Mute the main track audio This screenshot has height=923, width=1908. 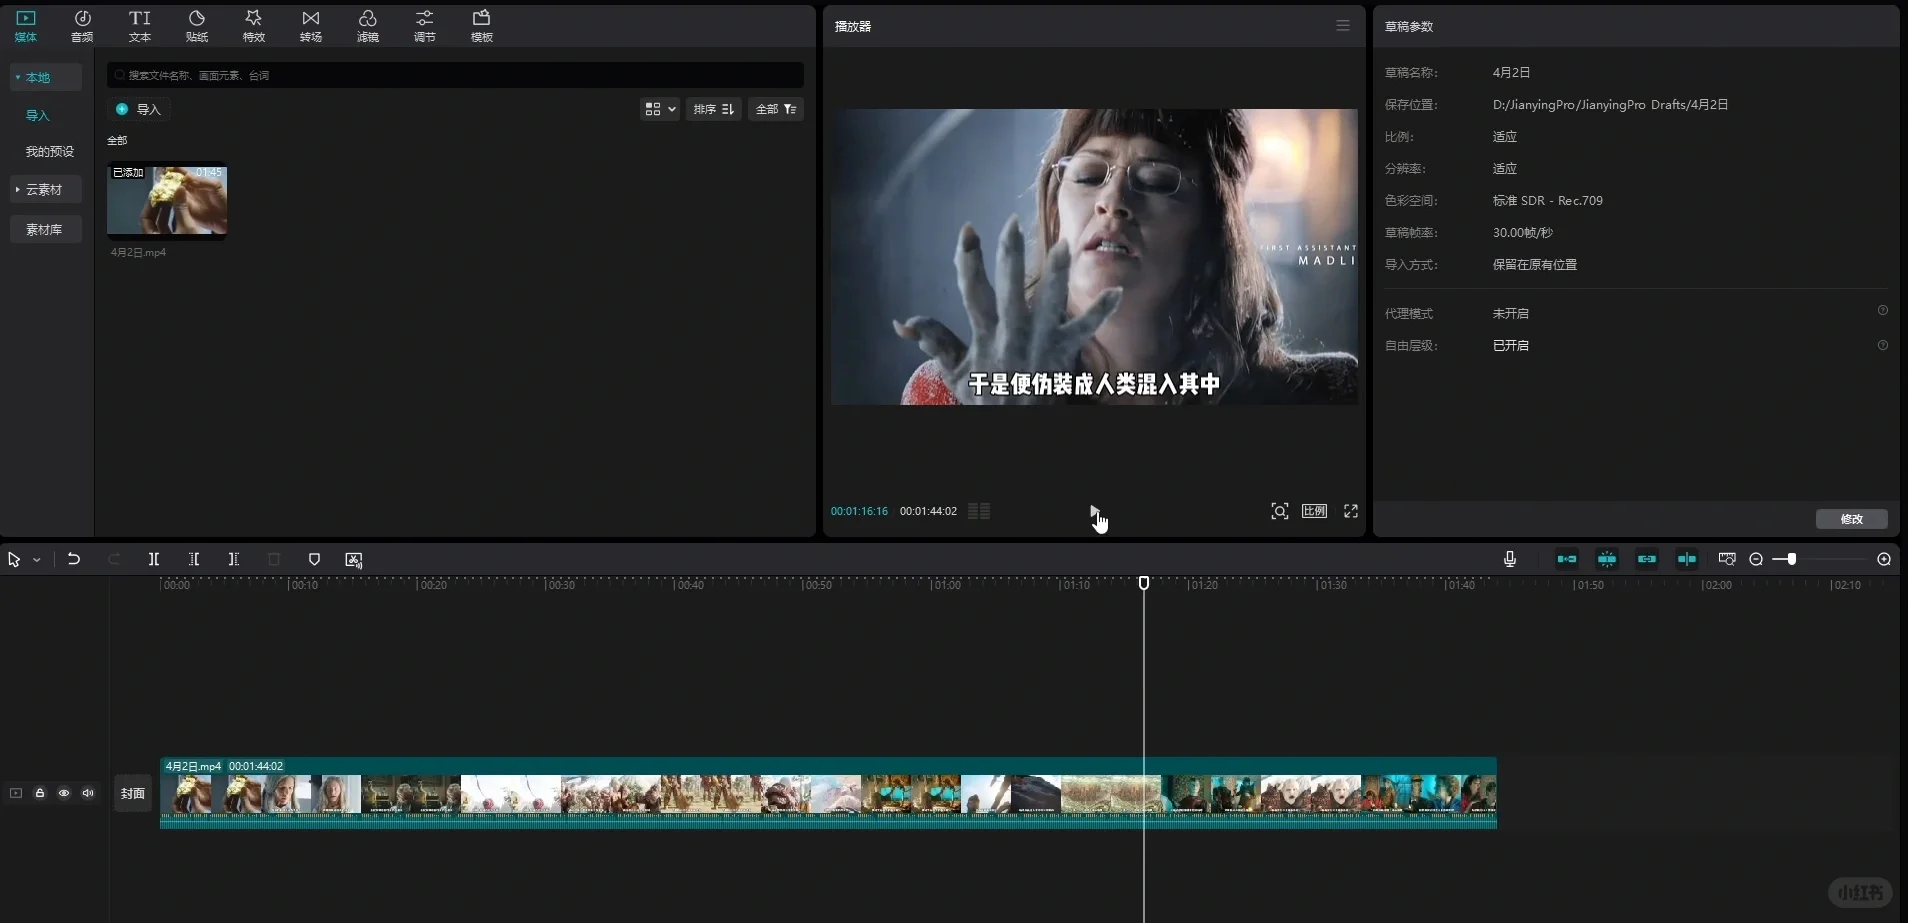(x=88, y=793)
